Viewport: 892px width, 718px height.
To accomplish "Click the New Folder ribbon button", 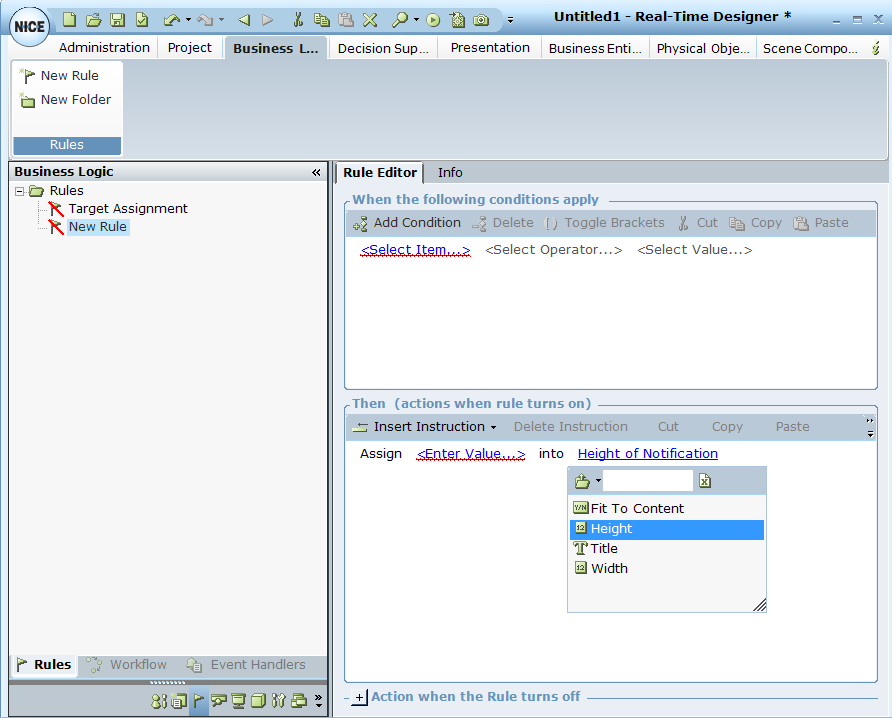I will [66, 100].
